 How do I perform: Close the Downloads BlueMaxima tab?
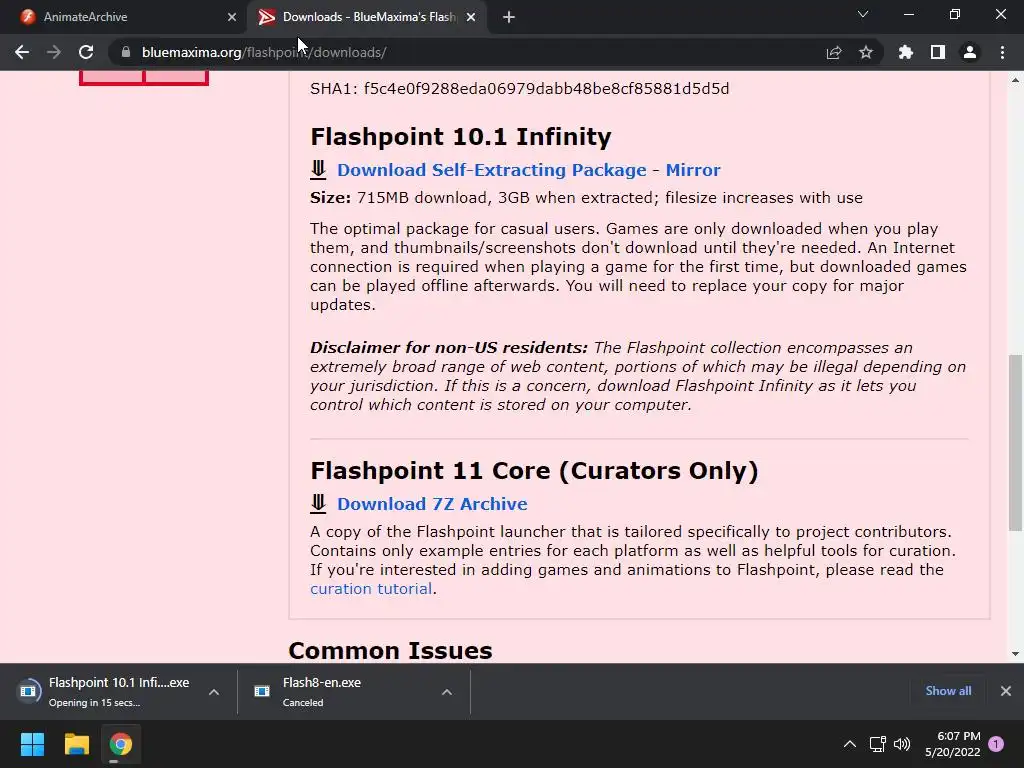coord(471,17)
